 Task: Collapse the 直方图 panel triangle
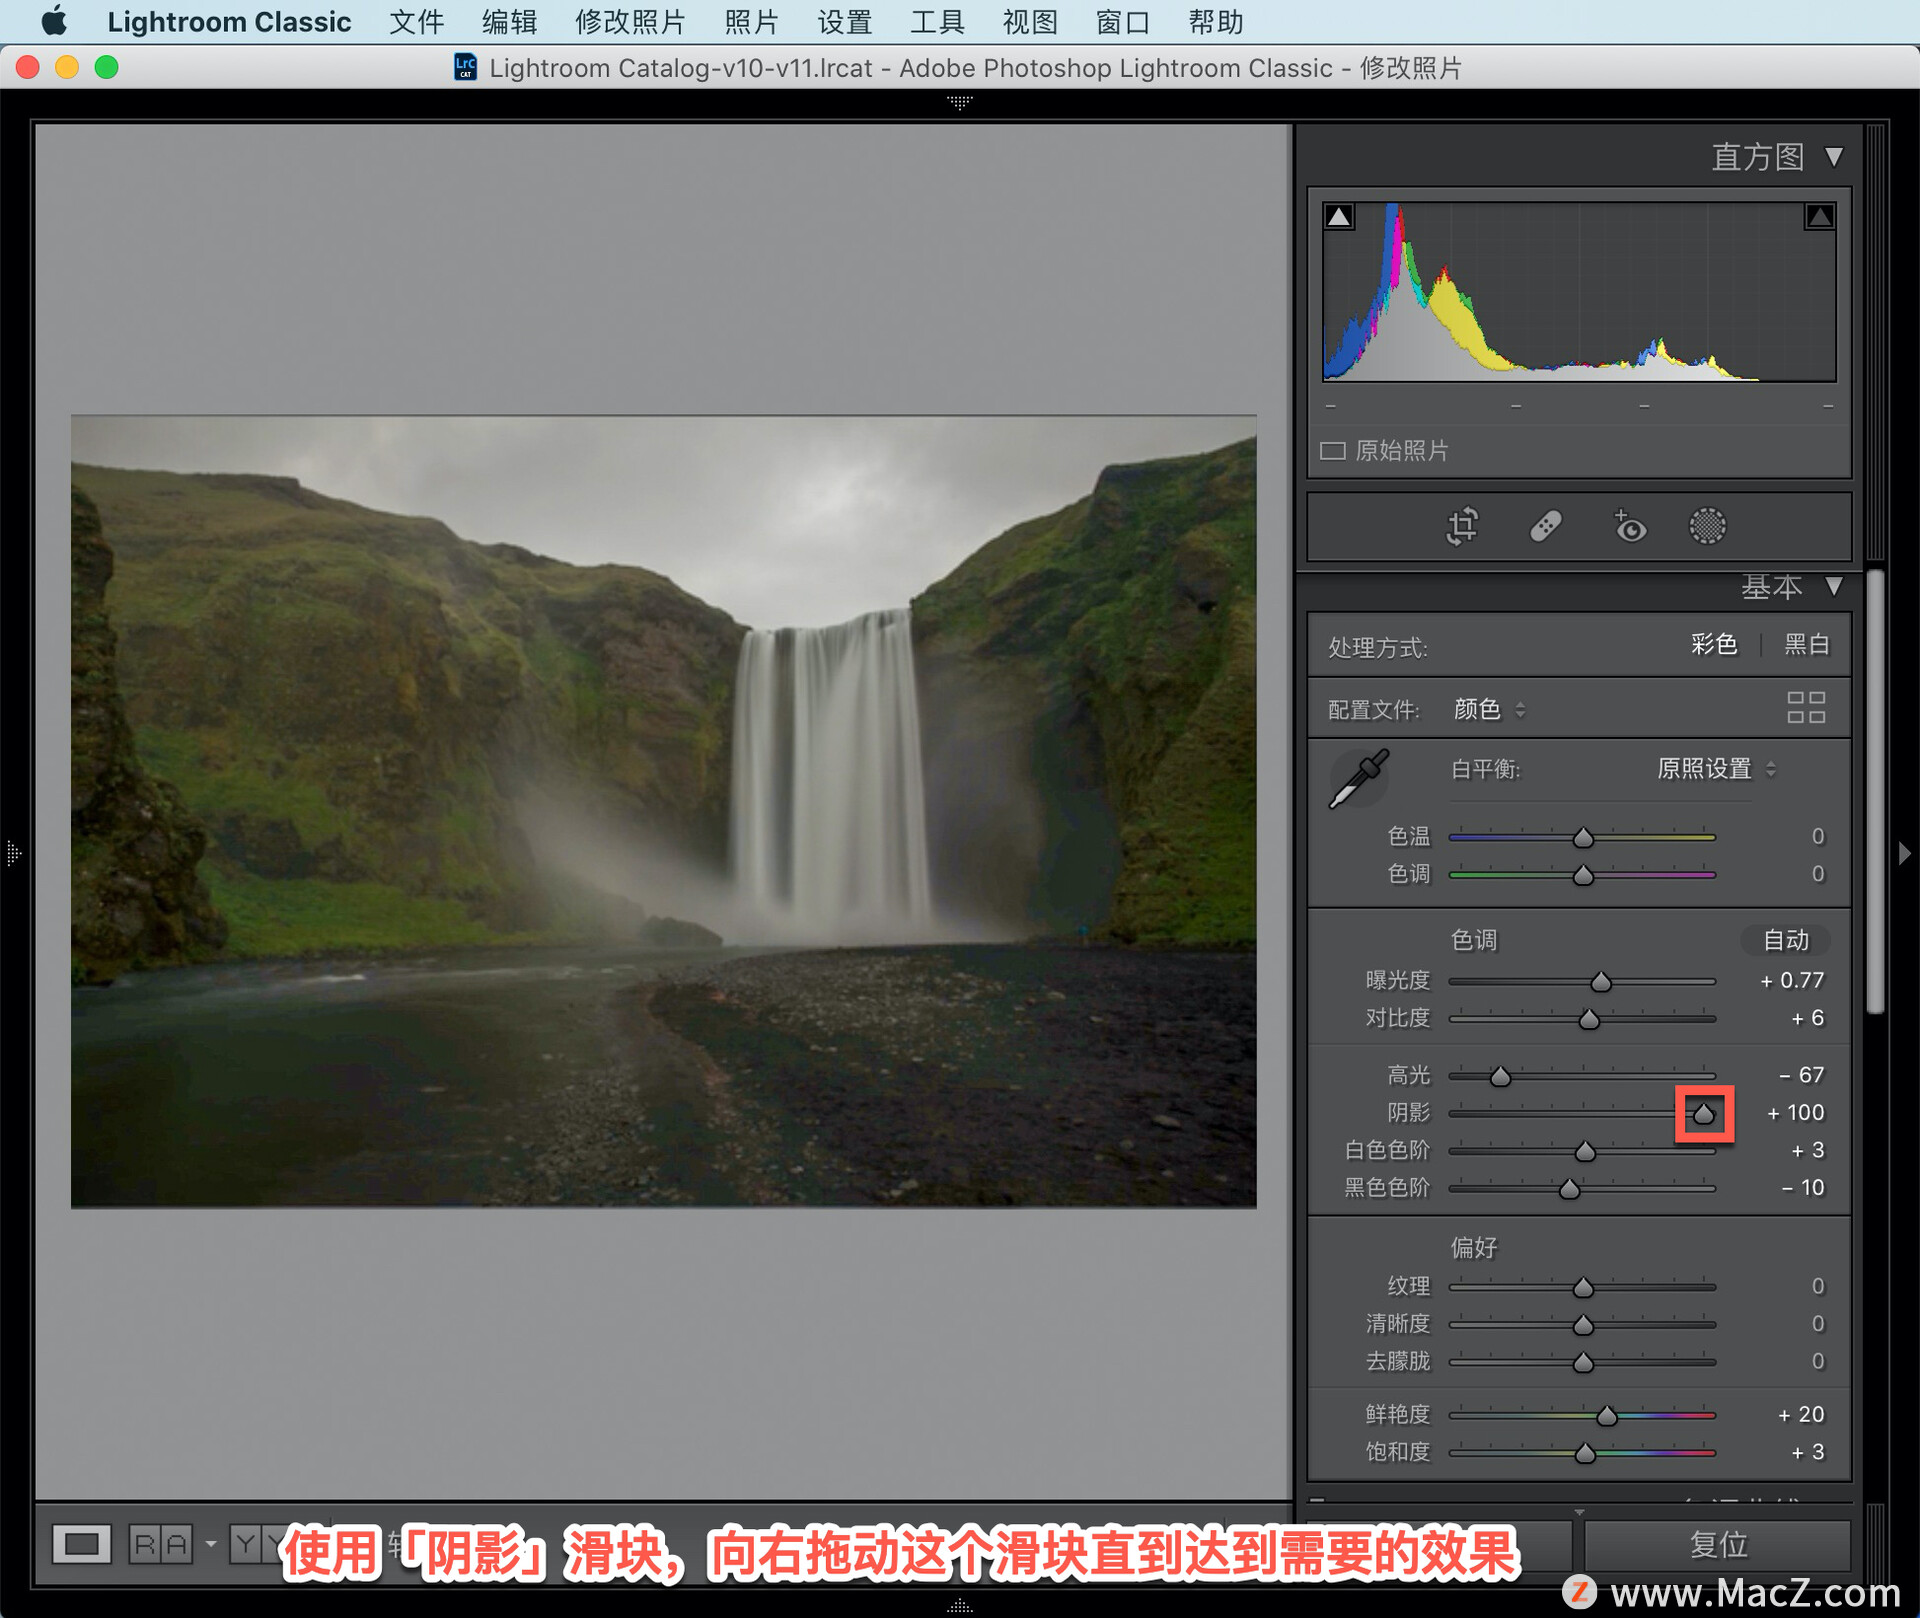[x=1834, y=157]
